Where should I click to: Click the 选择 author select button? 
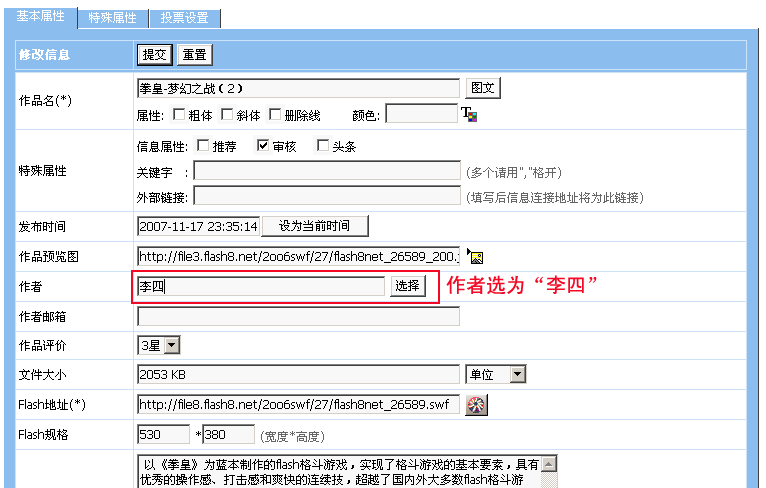click(x=407, y=286)
